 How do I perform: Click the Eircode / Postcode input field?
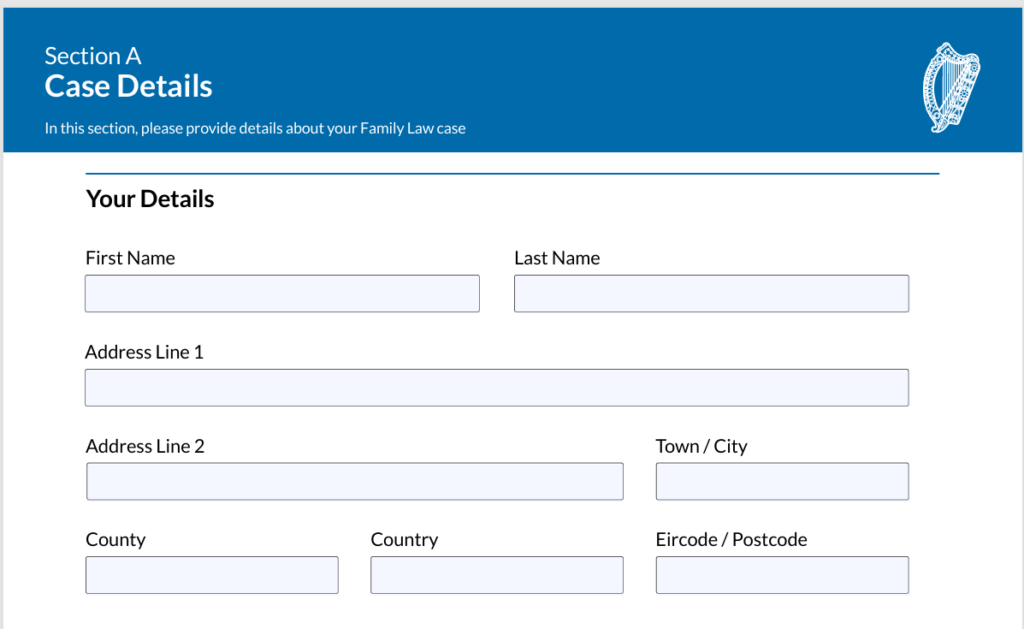pyautogui.click(x=782, y=576)
